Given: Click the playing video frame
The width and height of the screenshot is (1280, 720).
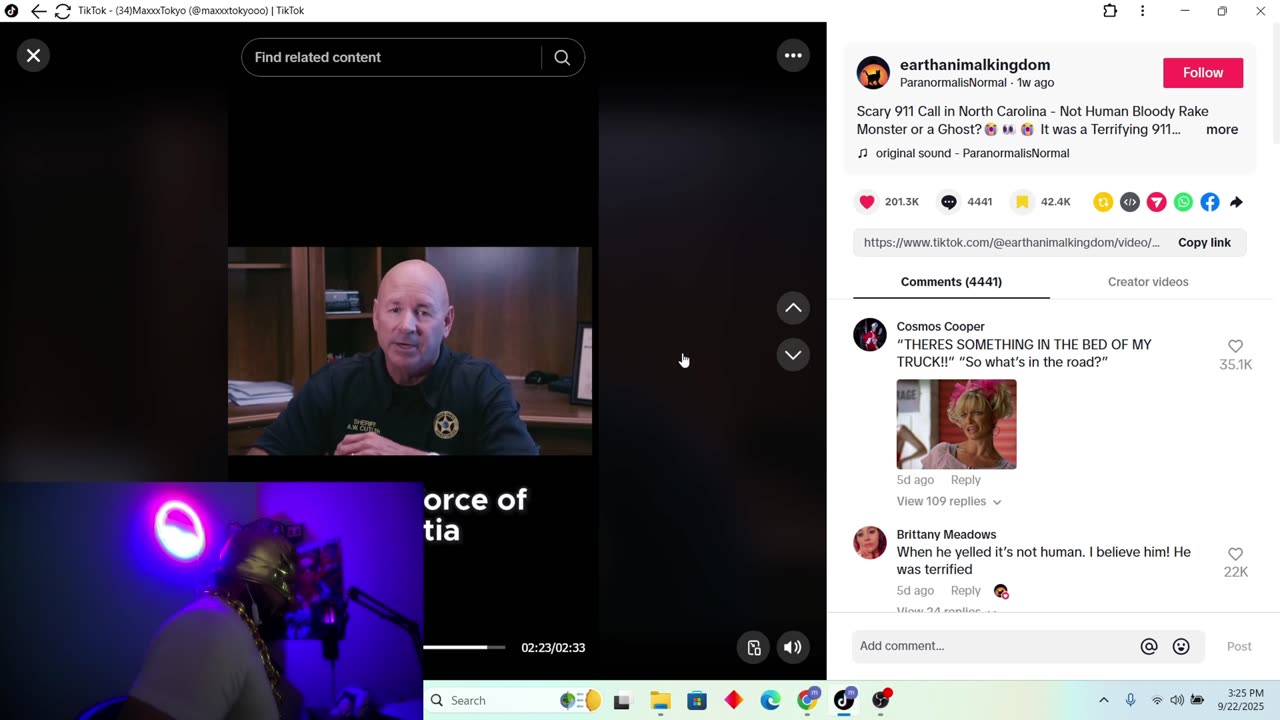Looking at the screenshot, I should click(x=410, y=351).
